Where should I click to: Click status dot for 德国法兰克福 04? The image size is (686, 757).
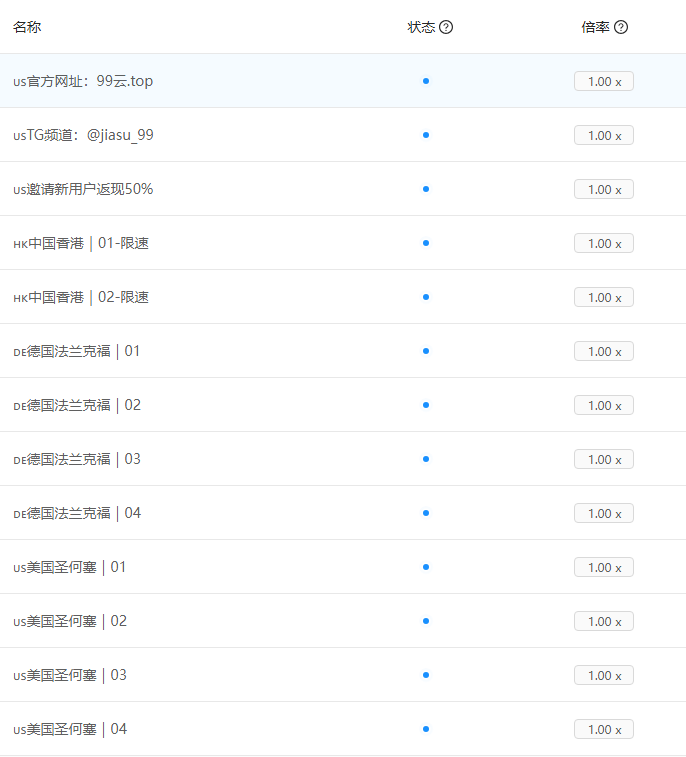click(x=426, y=513)
